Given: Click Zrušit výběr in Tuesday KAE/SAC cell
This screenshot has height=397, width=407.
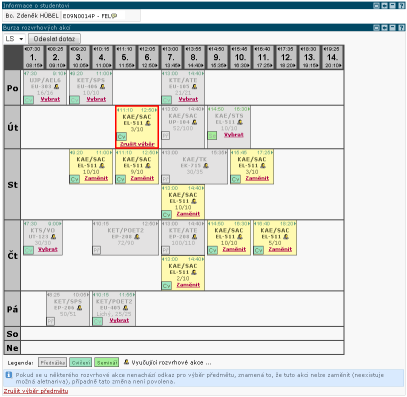Looking at the screenshot, I should coord(137,144).
